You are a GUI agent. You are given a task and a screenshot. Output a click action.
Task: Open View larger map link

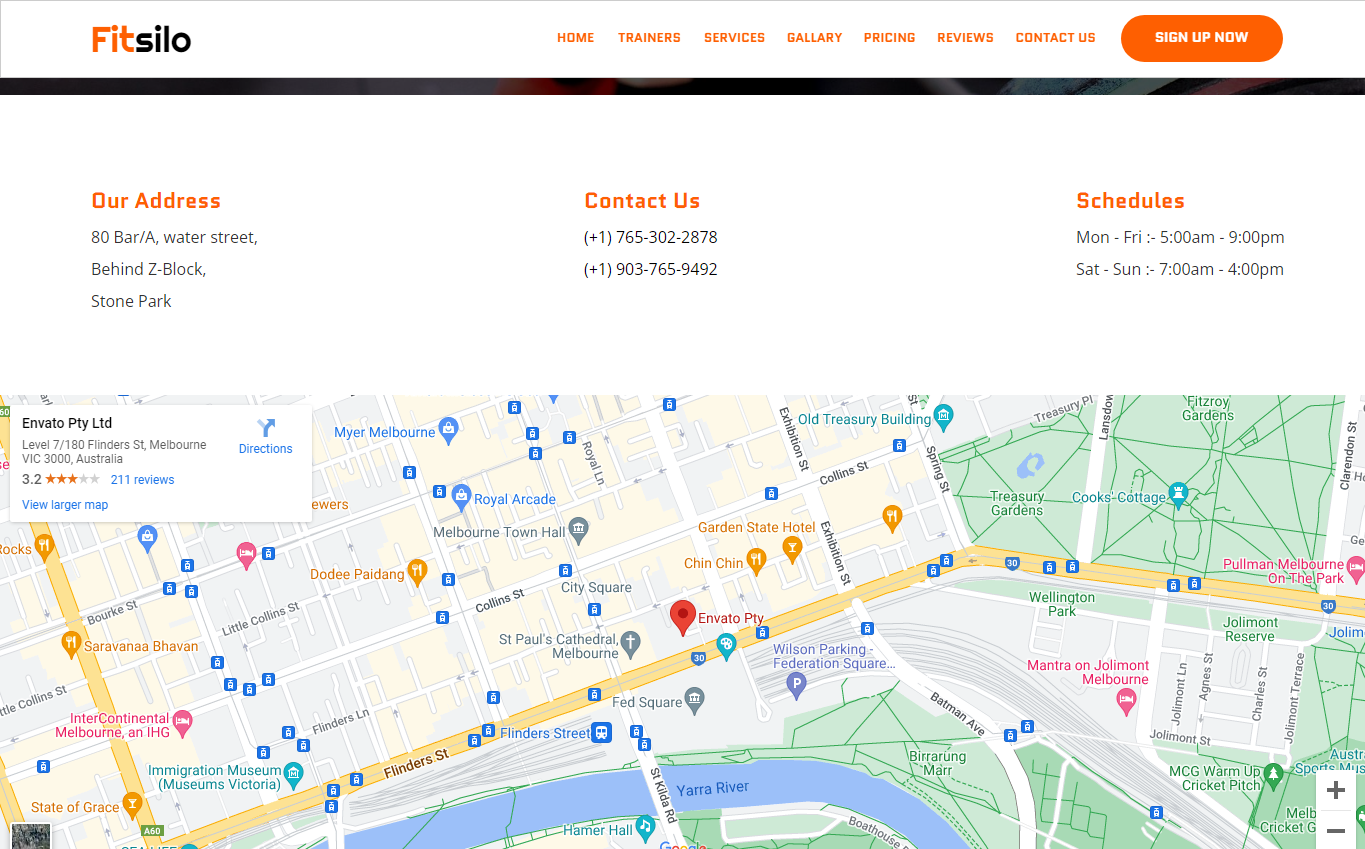tap(65, 505)
